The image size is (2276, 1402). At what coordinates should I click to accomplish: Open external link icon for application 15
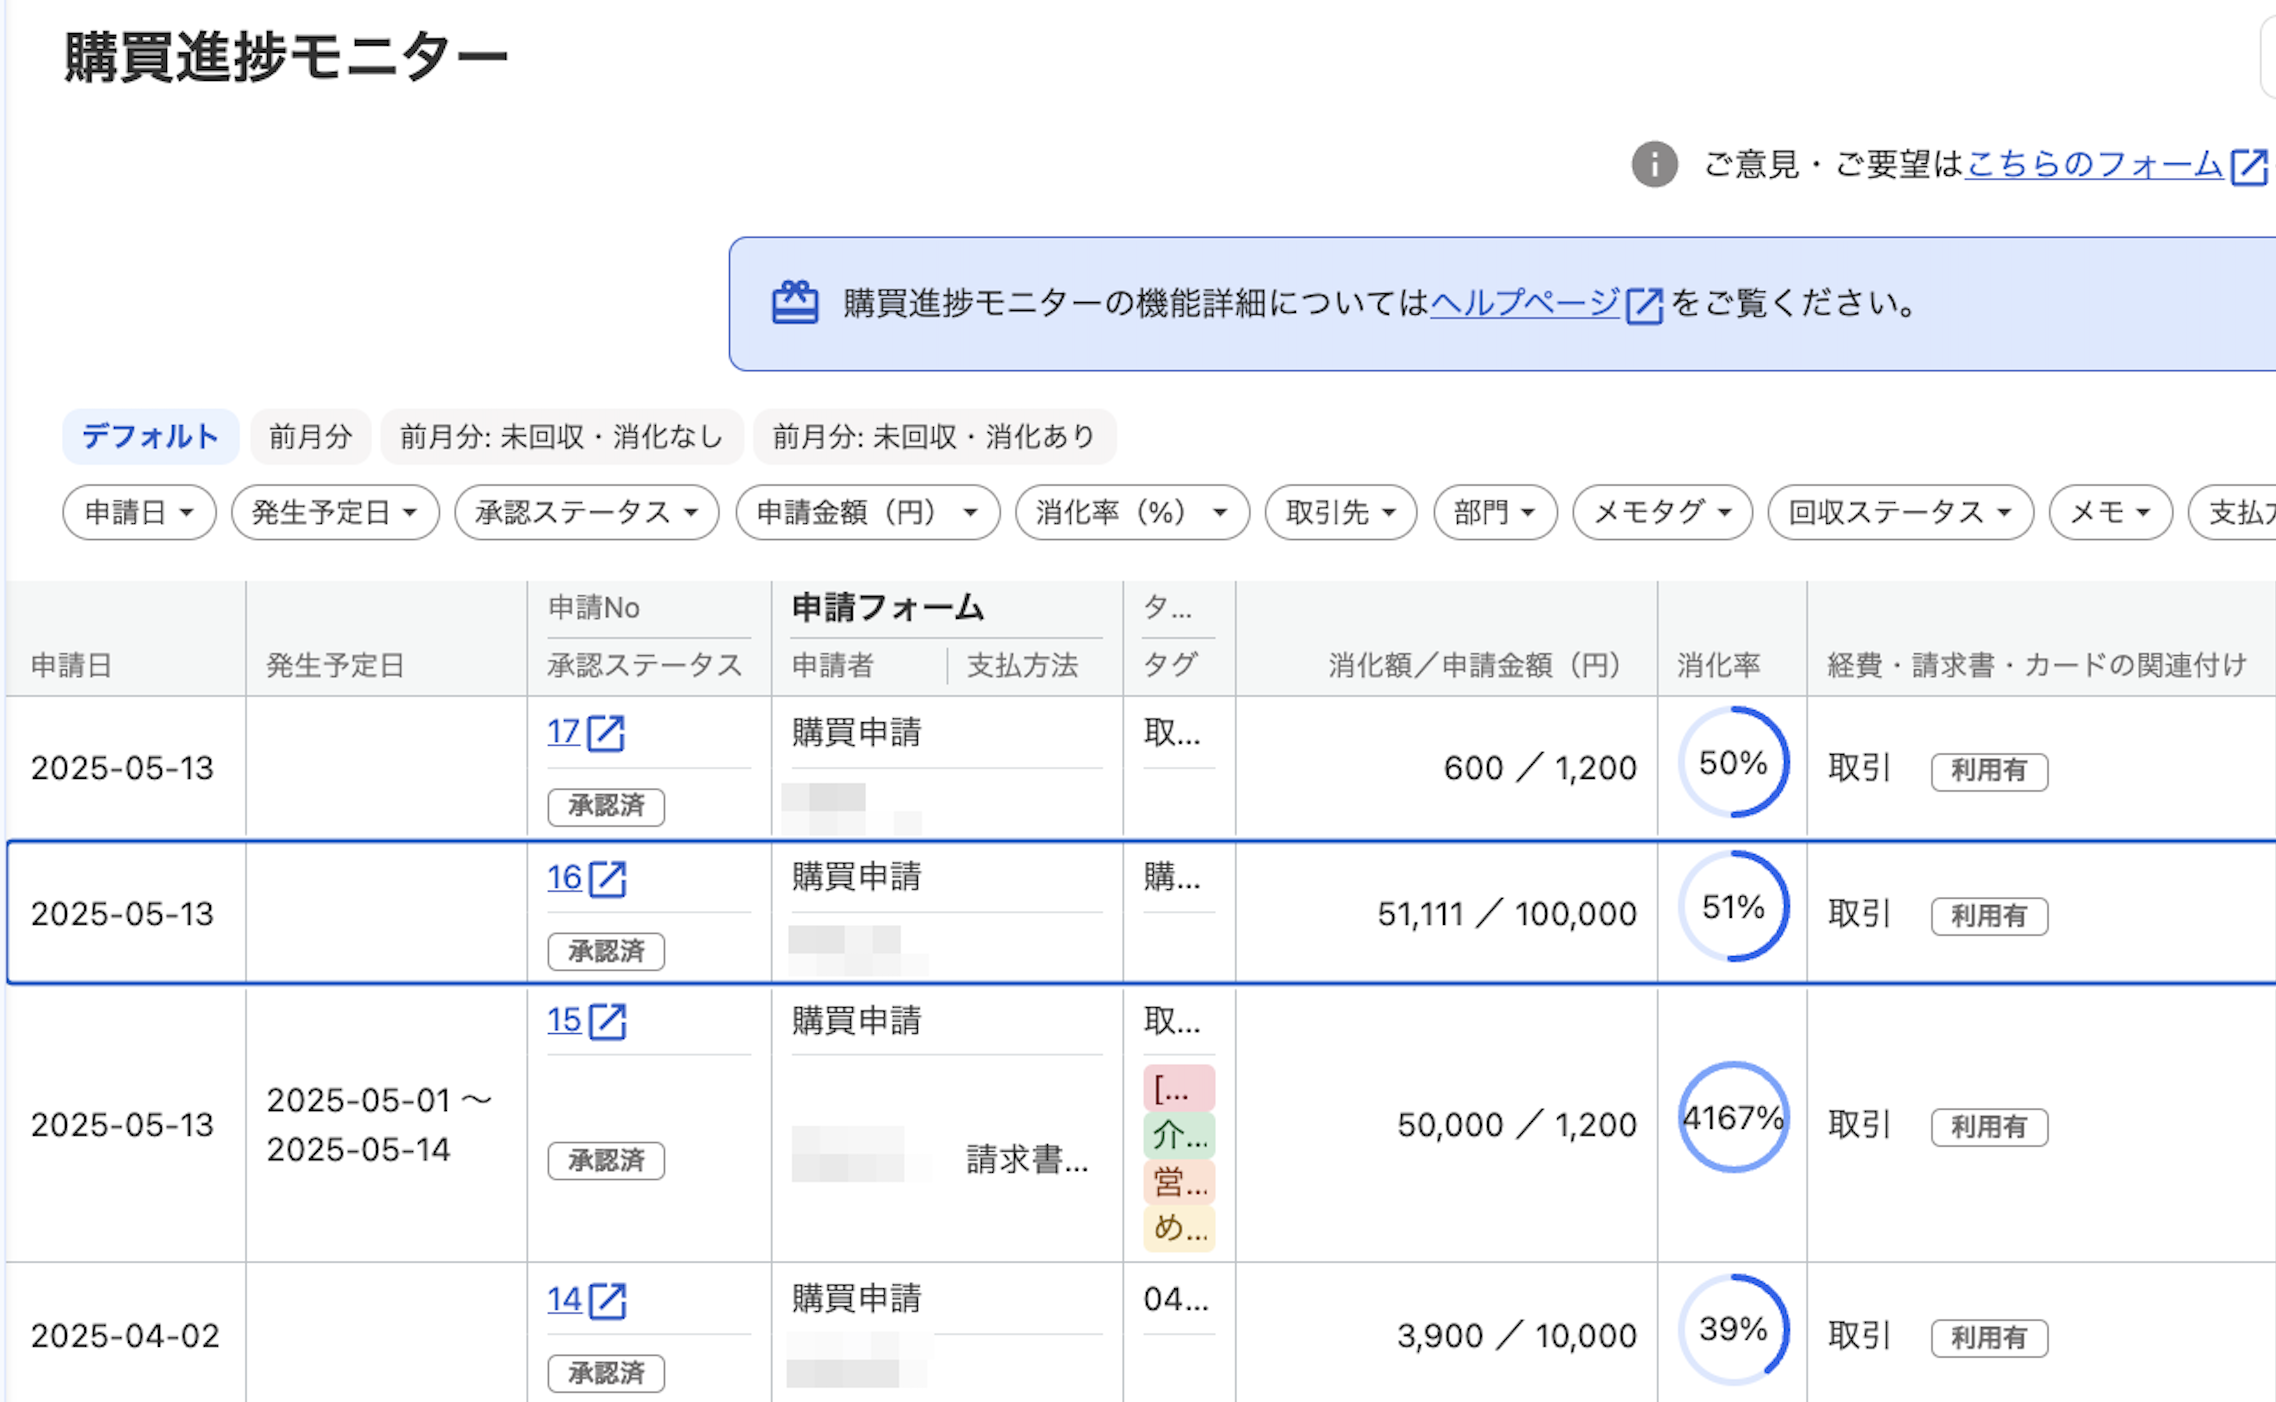click(x=607, y=1022)
